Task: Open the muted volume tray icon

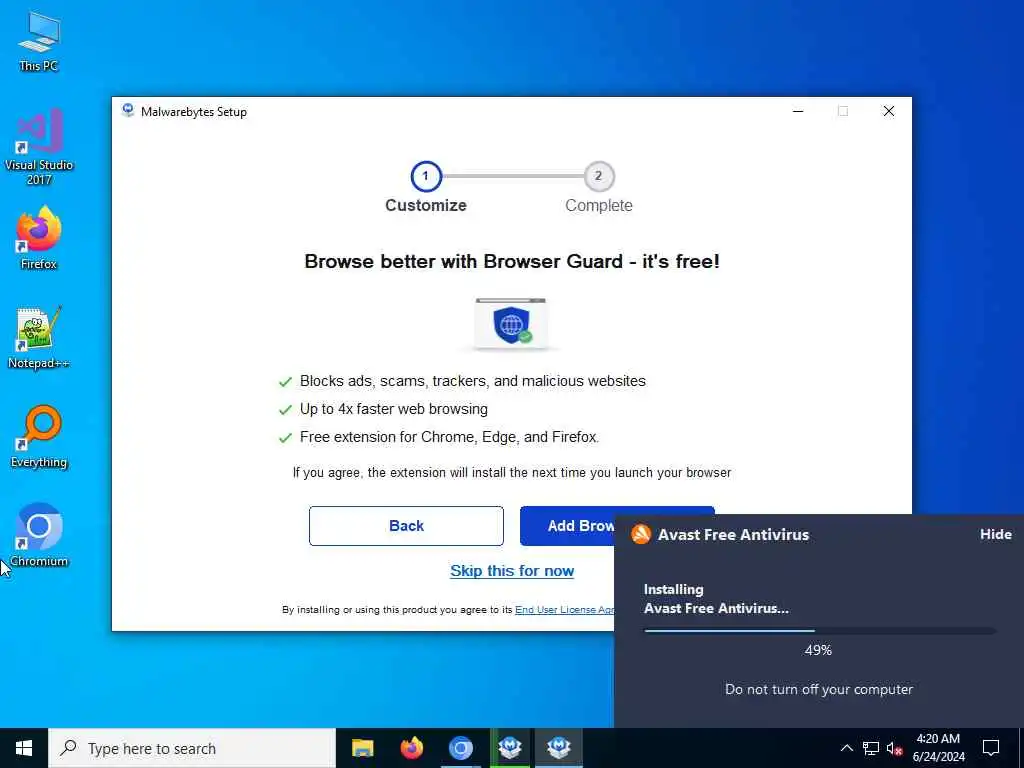Action: (x=894, y=748)
